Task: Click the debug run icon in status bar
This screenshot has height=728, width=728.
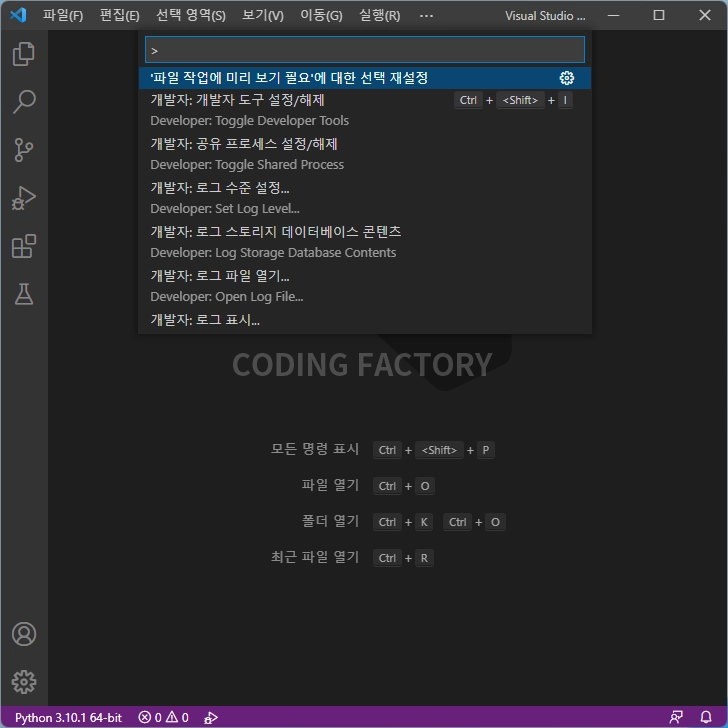Action: coord(211,718)
